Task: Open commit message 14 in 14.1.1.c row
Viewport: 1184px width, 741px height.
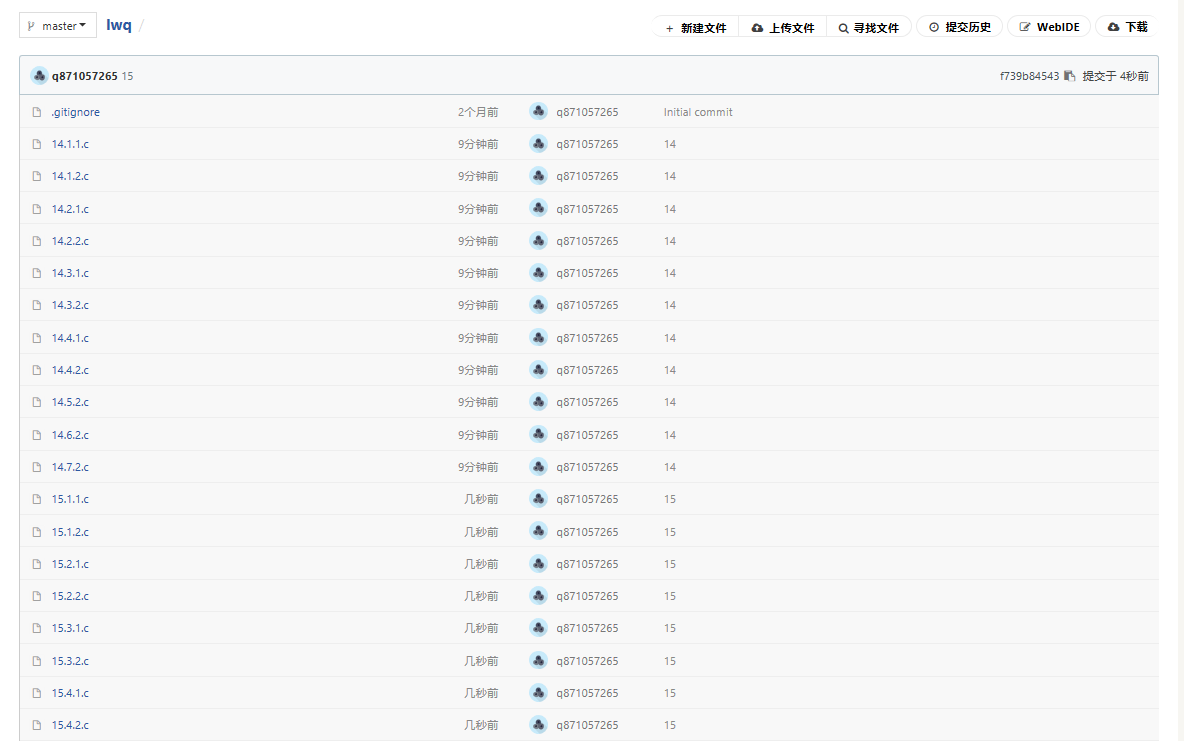Action: pos(670,144)
